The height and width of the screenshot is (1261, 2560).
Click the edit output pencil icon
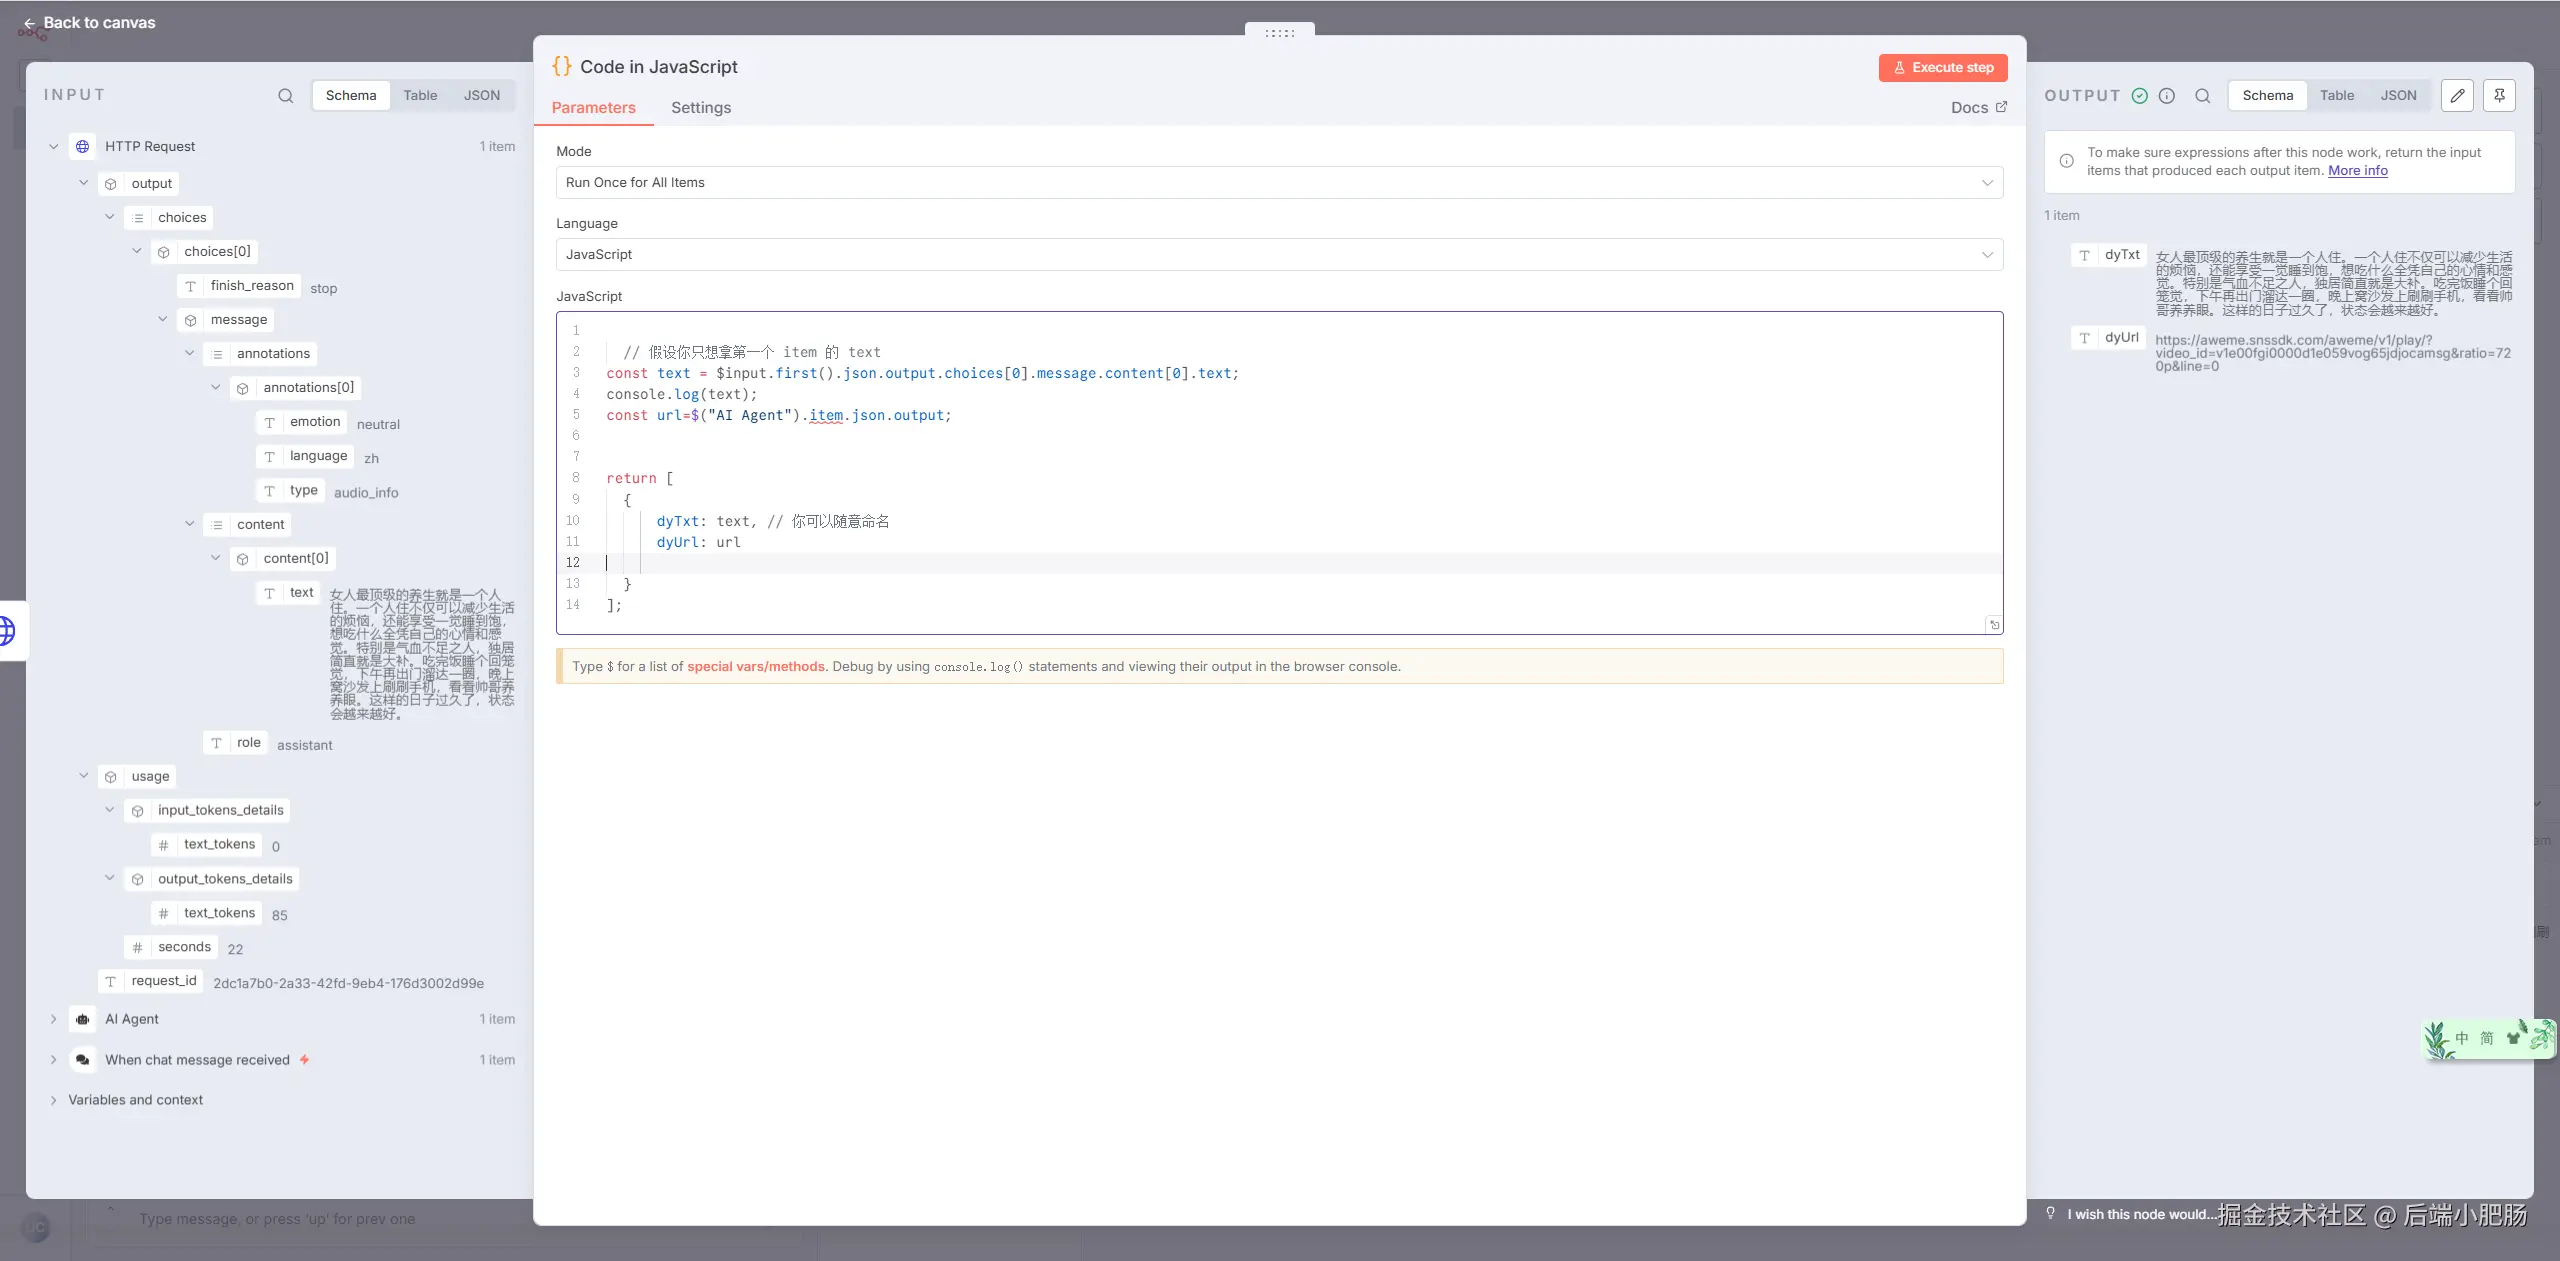pos(2457,96)
